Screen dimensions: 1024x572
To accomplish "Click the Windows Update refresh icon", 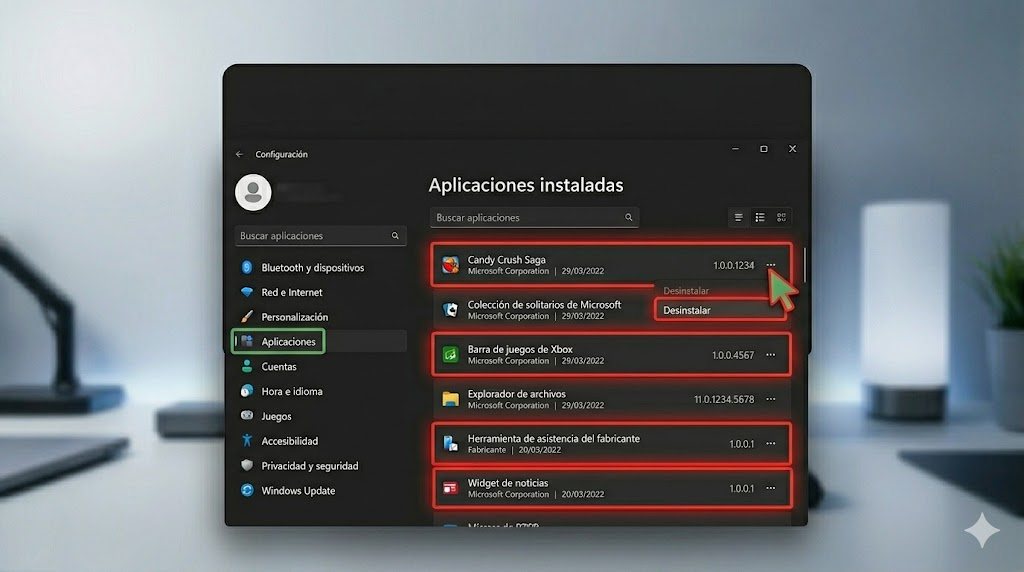I will 247,490.
